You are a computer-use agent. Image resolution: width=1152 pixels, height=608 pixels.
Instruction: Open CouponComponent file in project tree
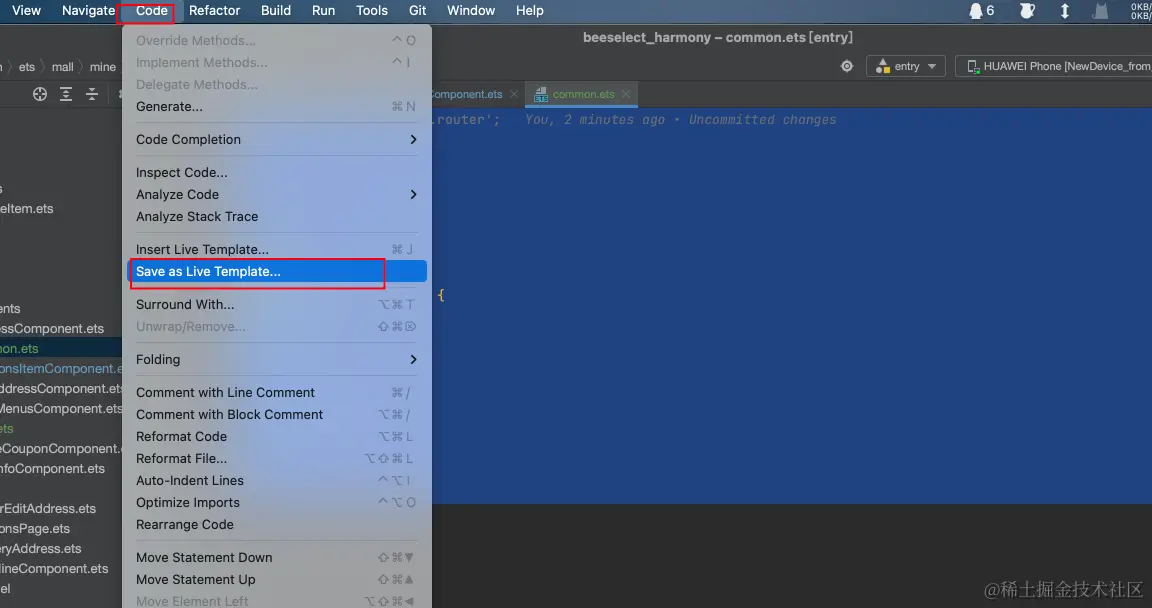pos(61,449)
